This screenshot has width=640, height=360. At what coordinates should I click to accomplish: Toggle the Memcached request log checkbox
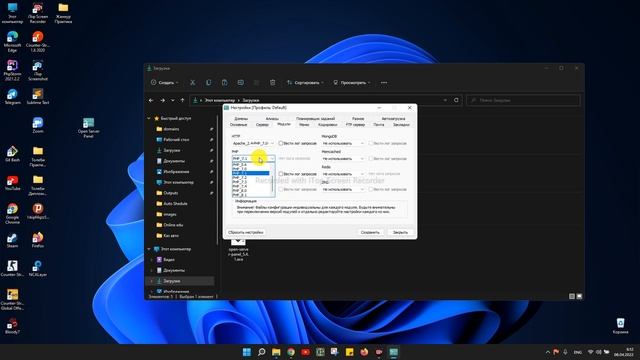(371, 158)
